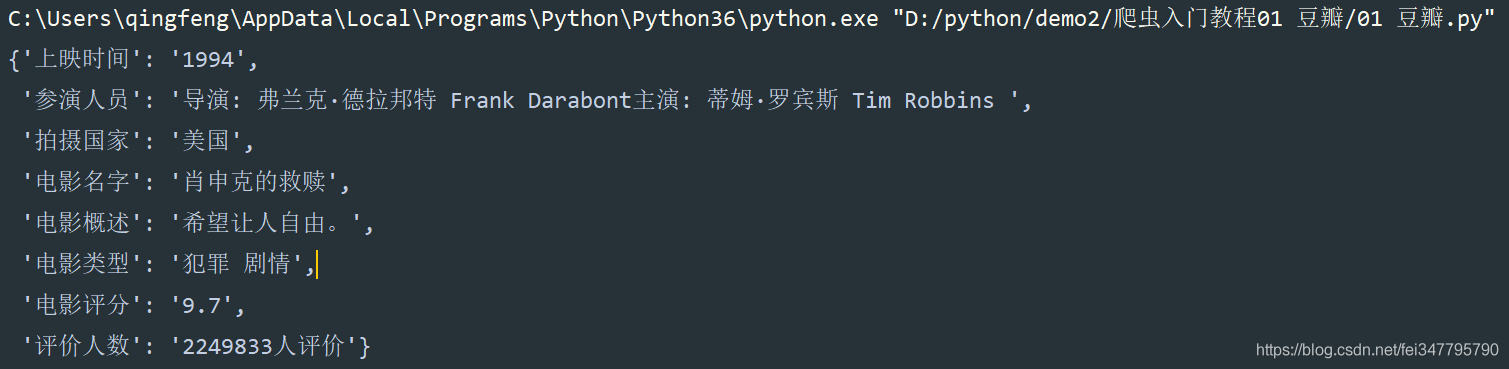1509x369 pixels.
Task: Click the Frank Darabont director name
Action: [541, 101]
